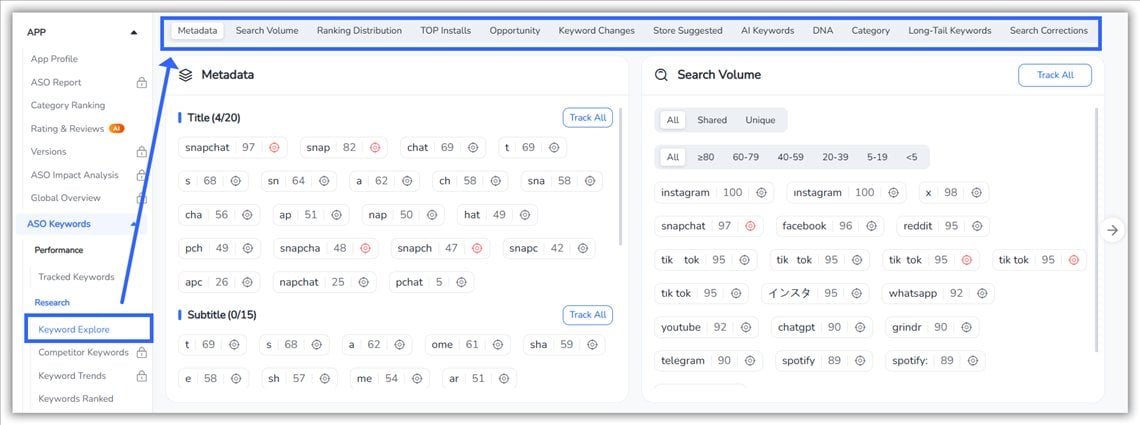
Task: Track 'facebook 96' via its target icon
Action: pos(871,226)
